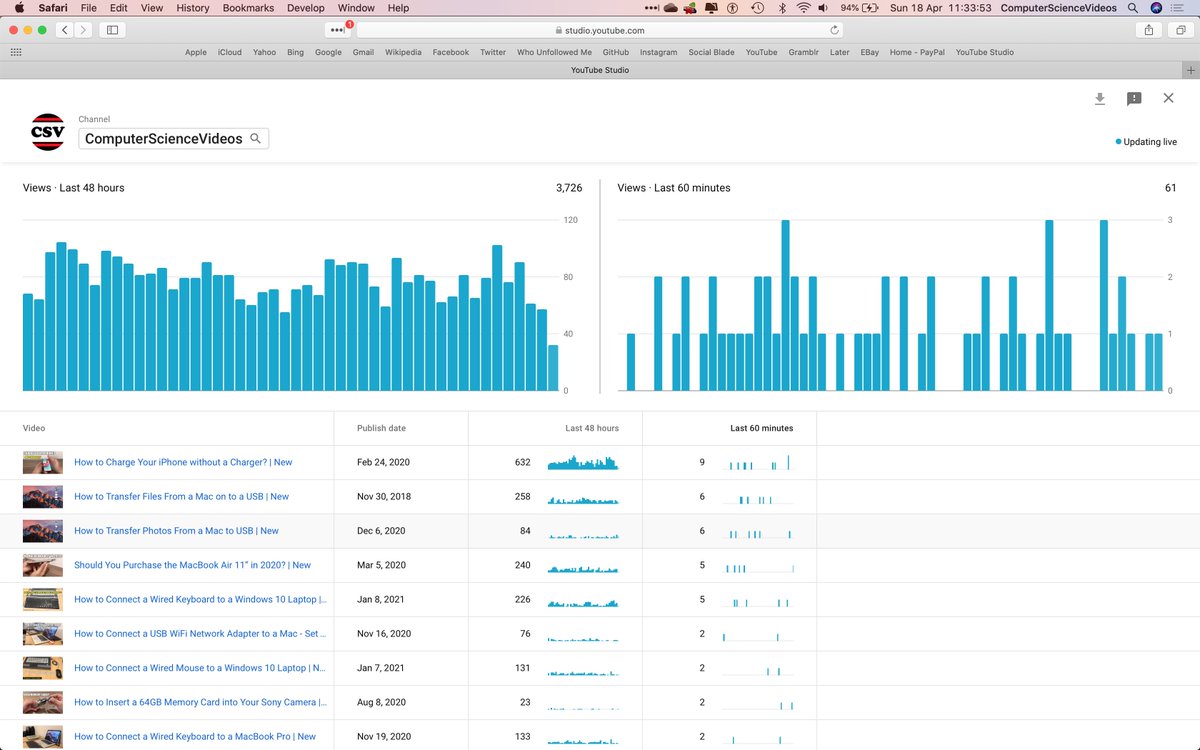1200x750 pixels.
Task: Toggle Safari's sidebar button
Action: 112,30
